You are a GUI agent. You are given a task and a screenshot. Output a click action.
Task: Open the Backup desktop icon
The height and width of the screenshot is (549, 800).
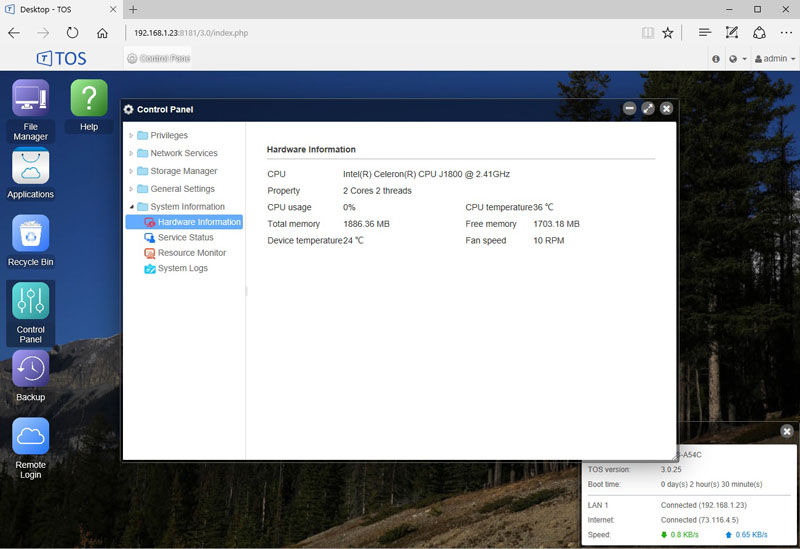pyautogui.click(x=30, y=369)
